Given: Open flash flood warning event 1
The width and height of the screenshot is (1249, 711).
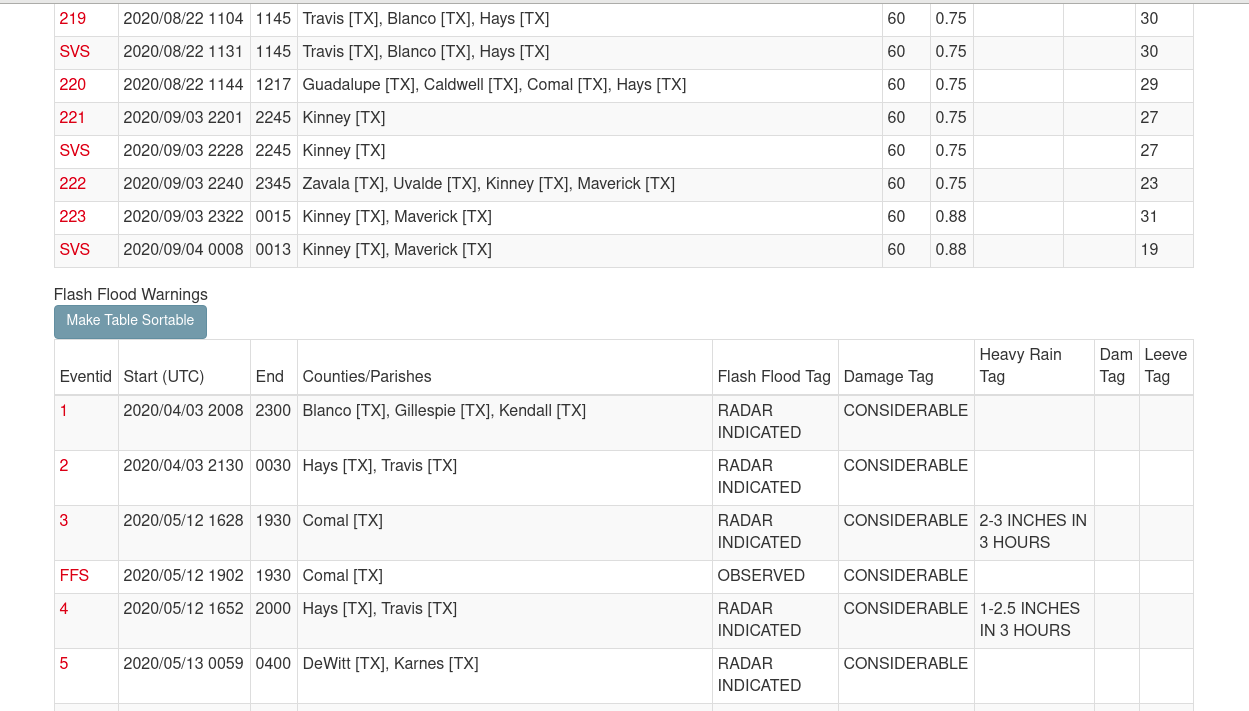Looking at the screenshot, I should tap(64, 411).
